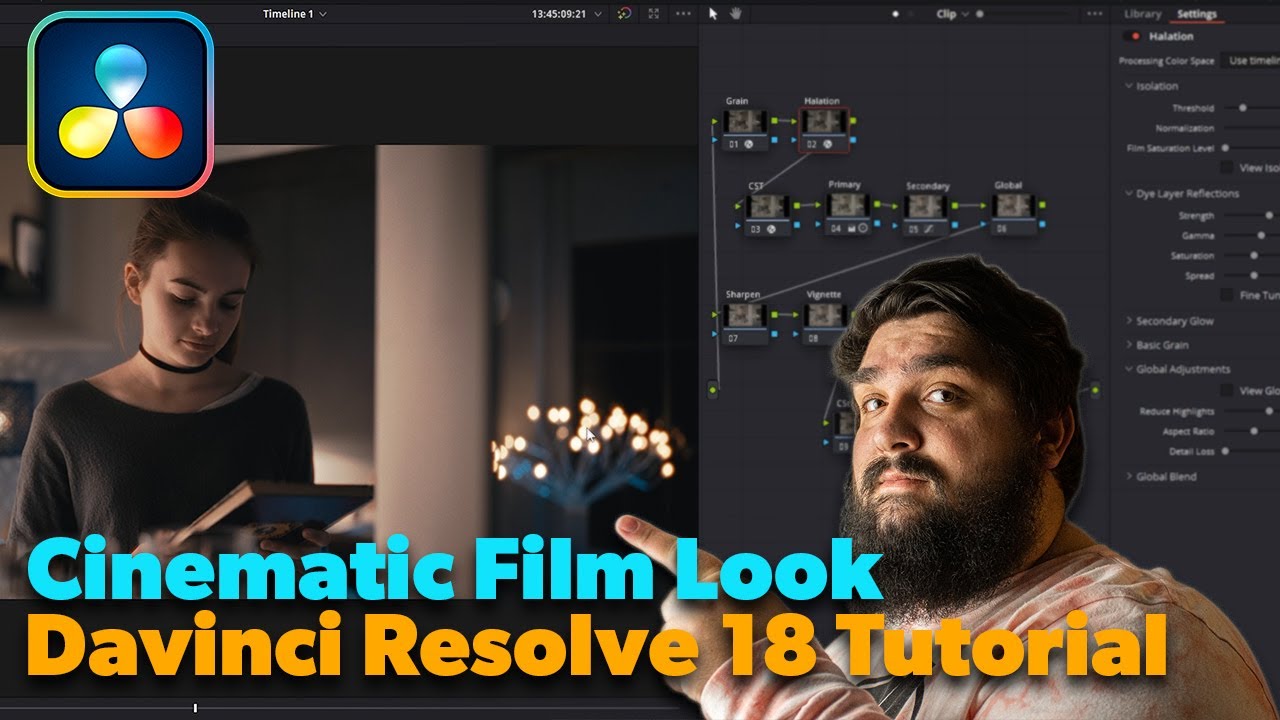Click the Reduce Highlights slider handle
Screen dimensions: 1280x720
click(x=1270, y=411)
